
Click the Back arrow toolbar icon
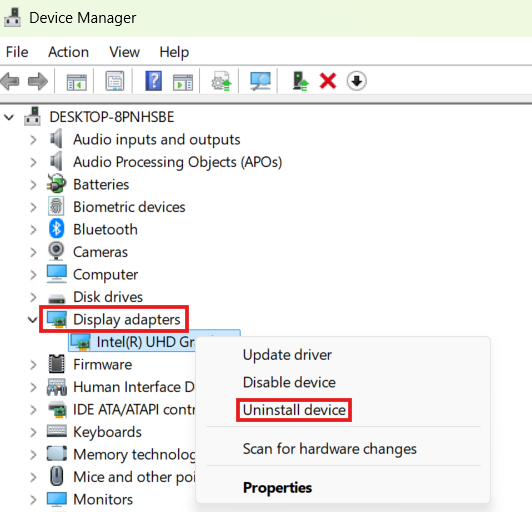click(x=10, y=81)
